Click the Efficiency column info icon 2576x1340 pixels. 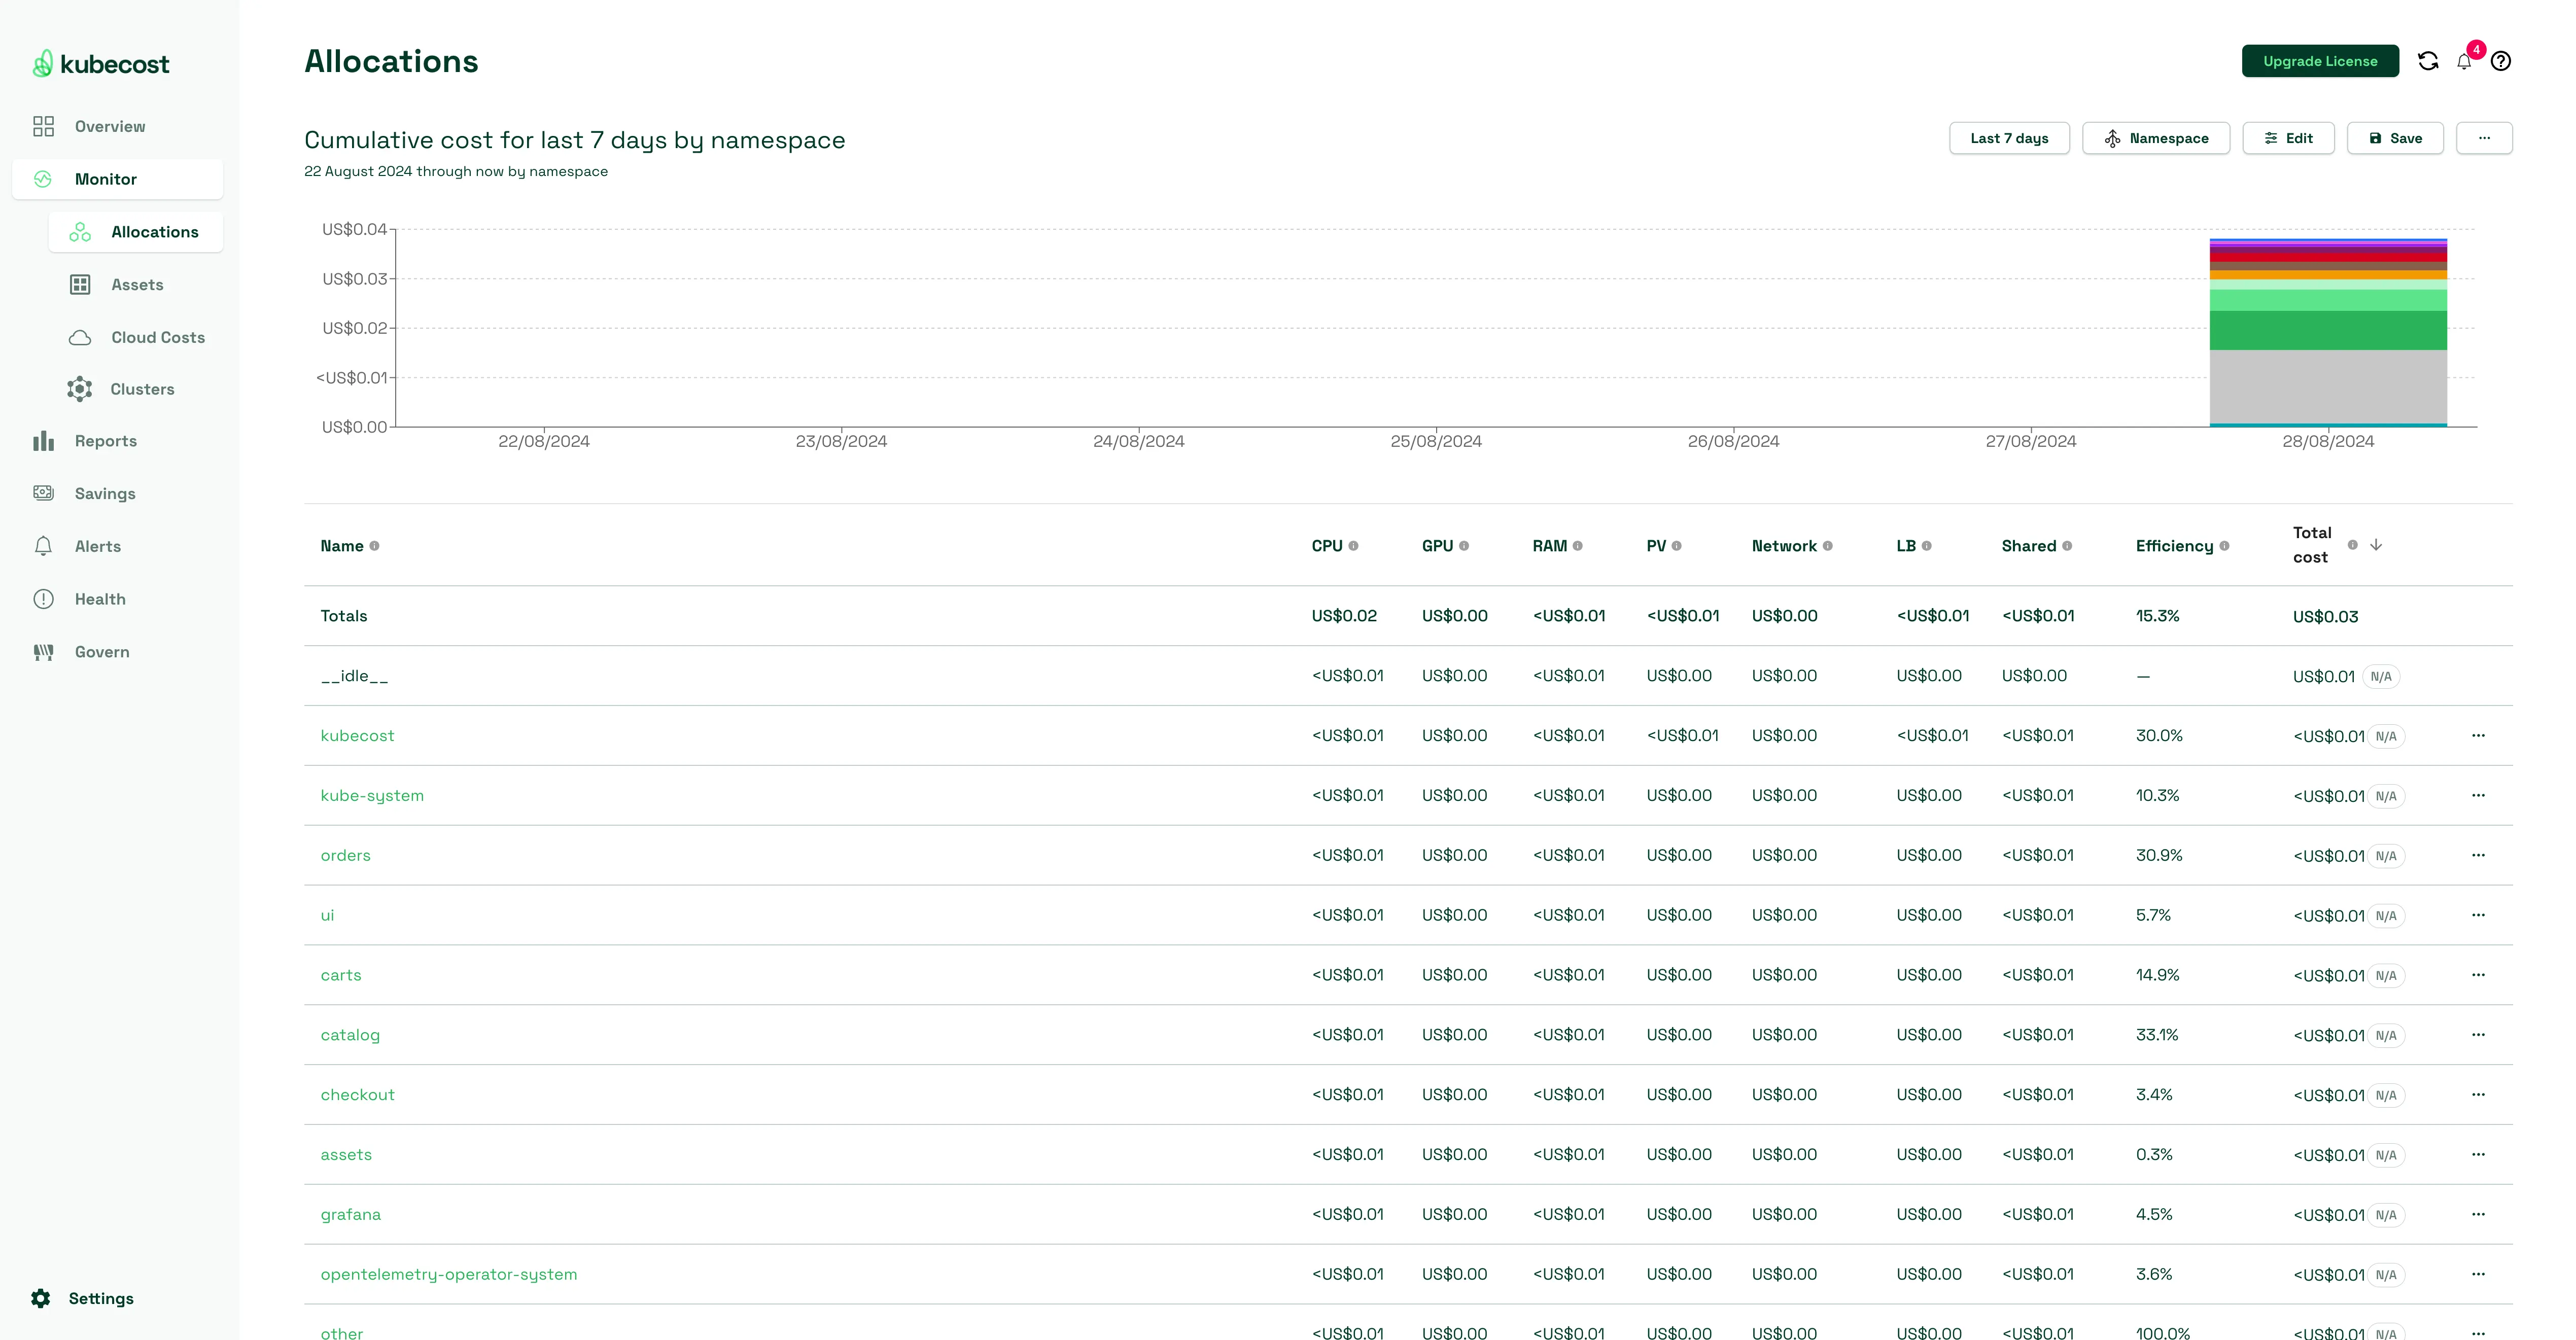tap(2224, 546)
